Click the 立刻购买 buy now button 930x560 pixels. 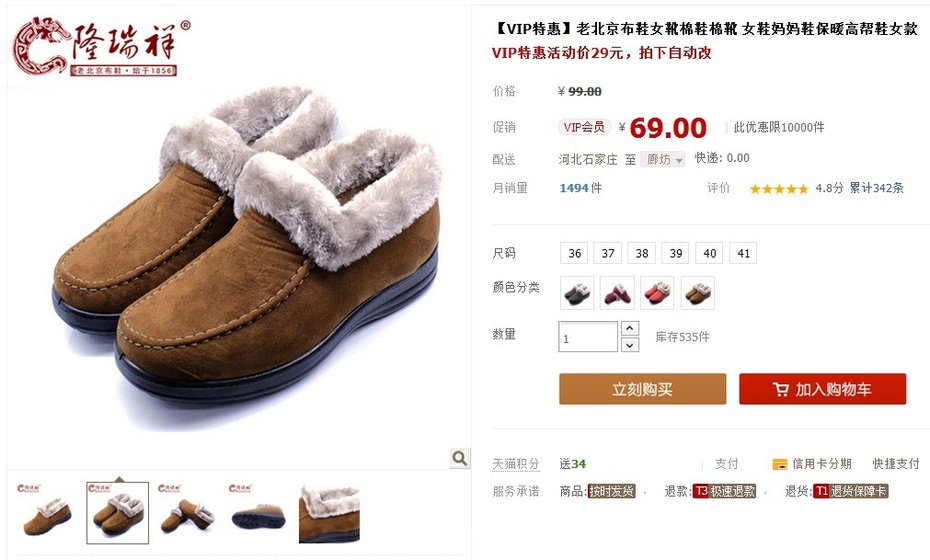642,389
